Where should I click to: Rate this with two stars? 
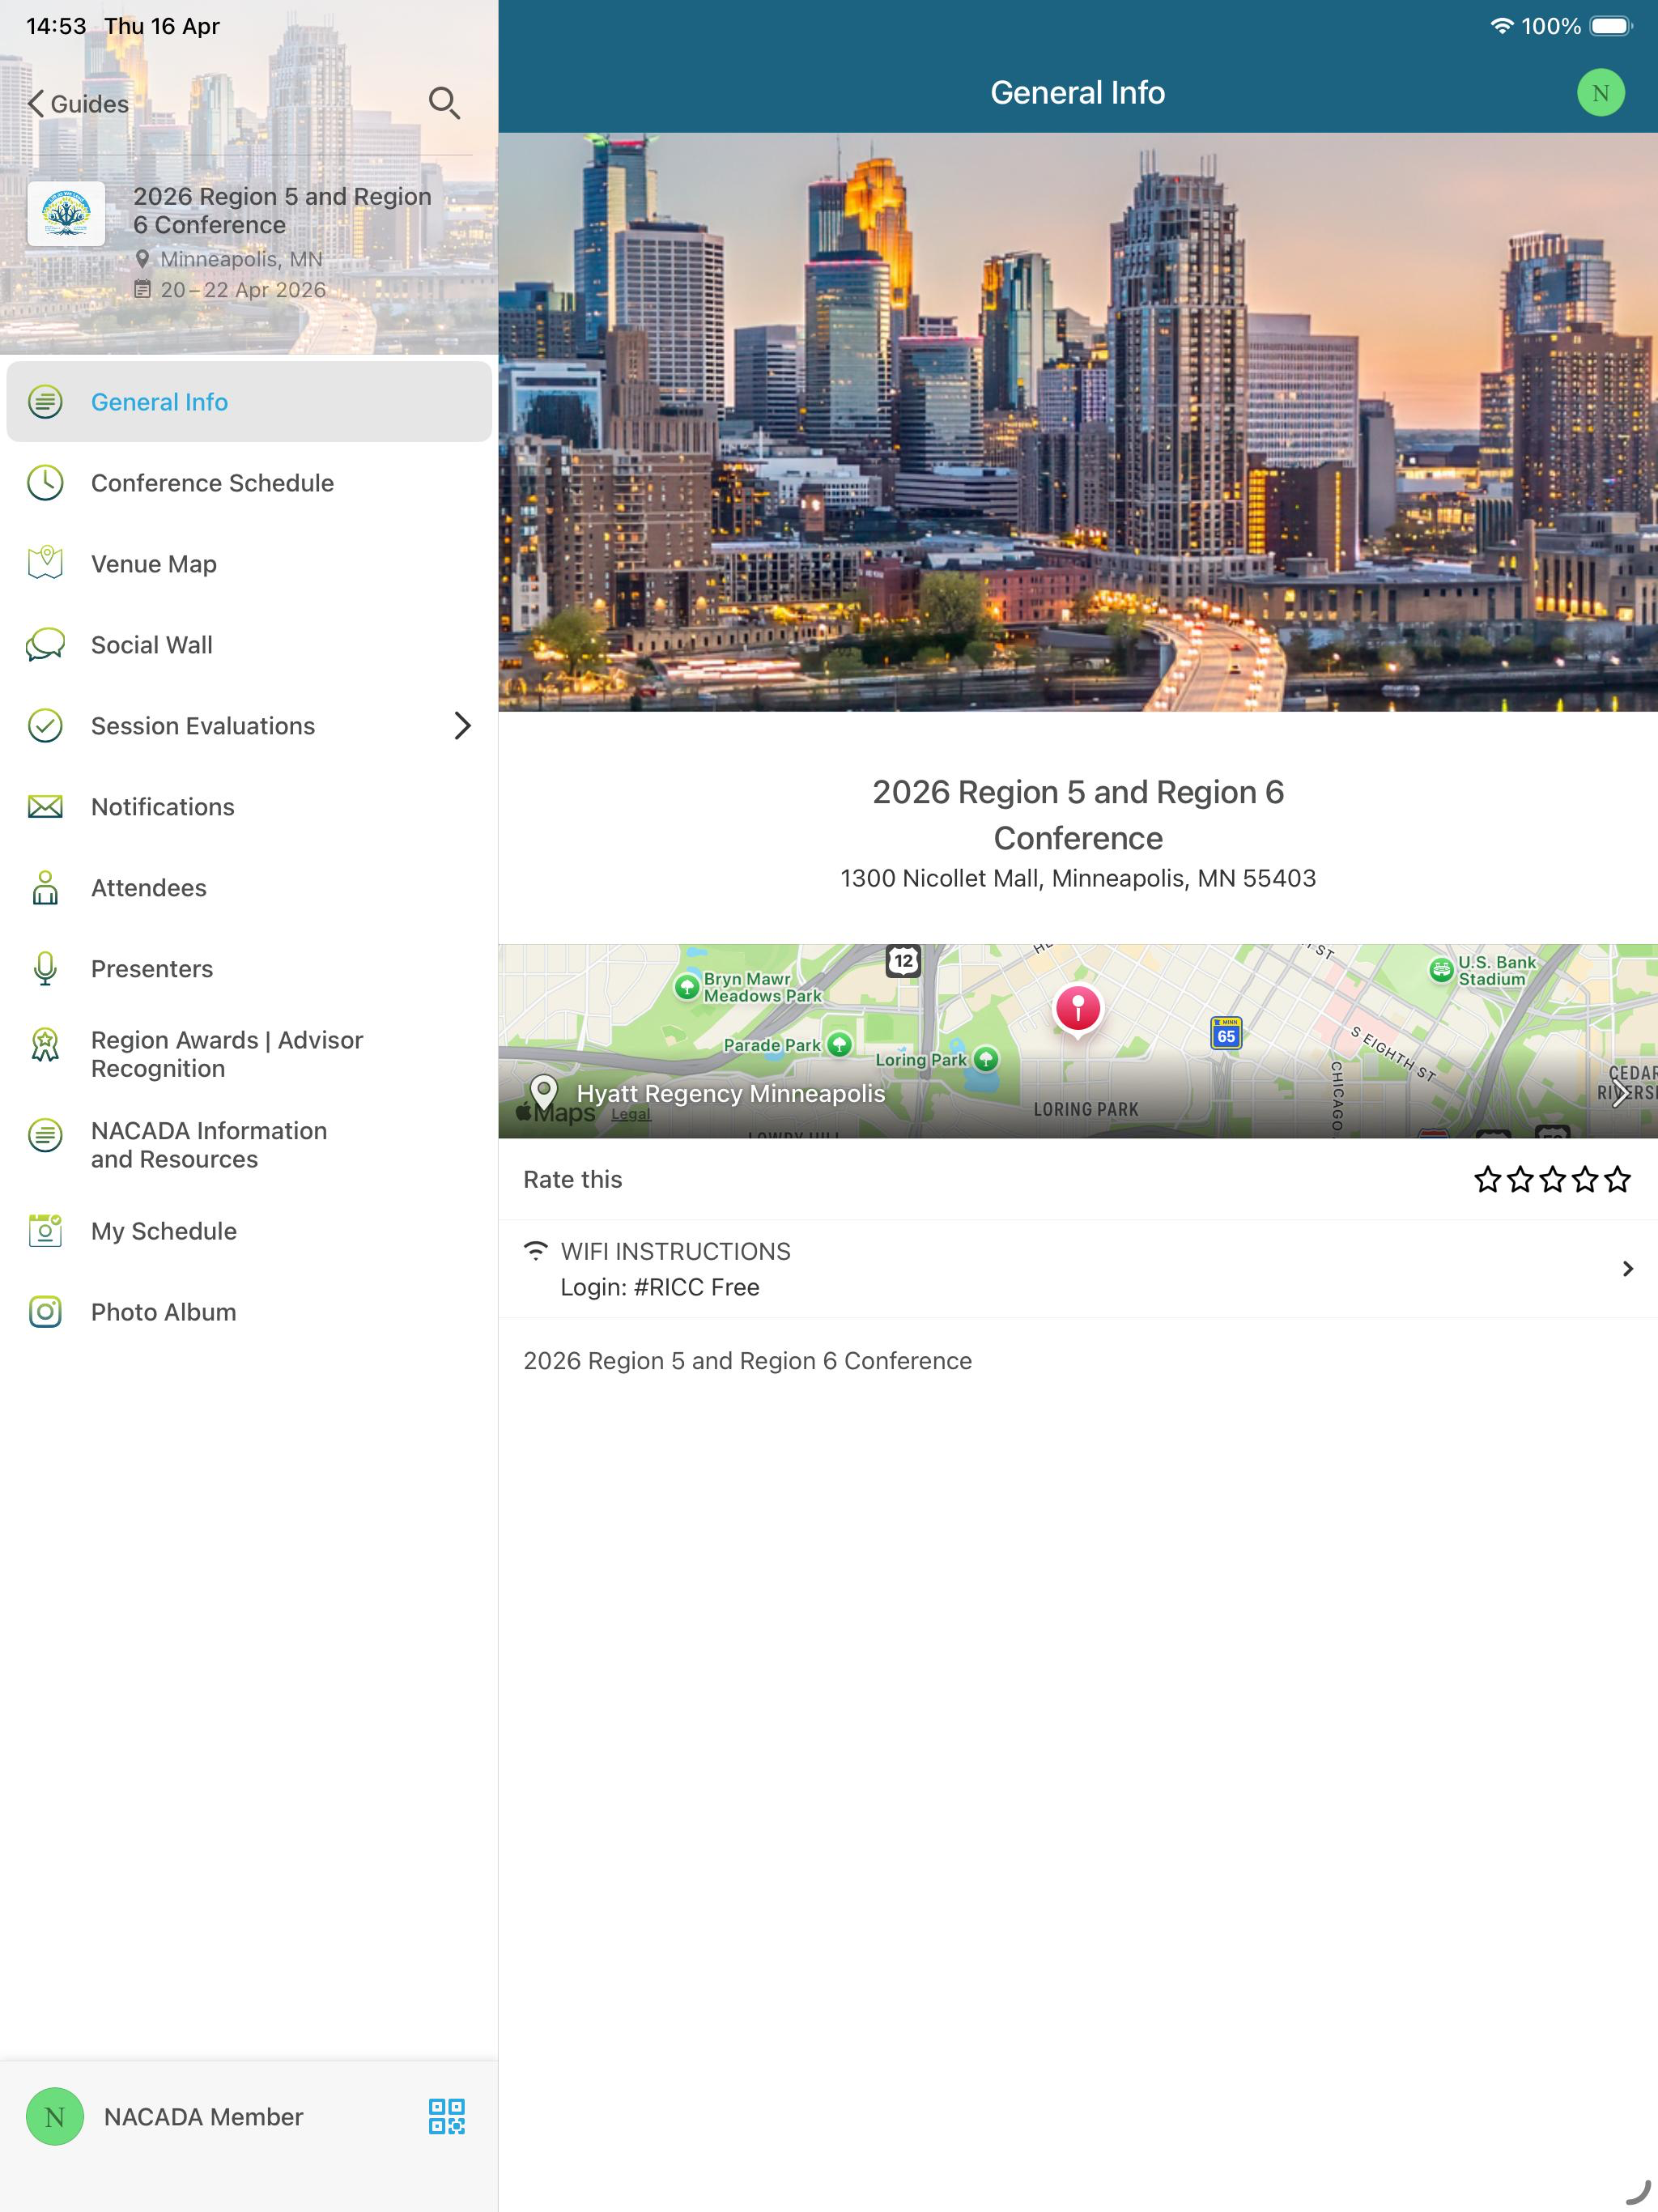click(1520, 1180)
